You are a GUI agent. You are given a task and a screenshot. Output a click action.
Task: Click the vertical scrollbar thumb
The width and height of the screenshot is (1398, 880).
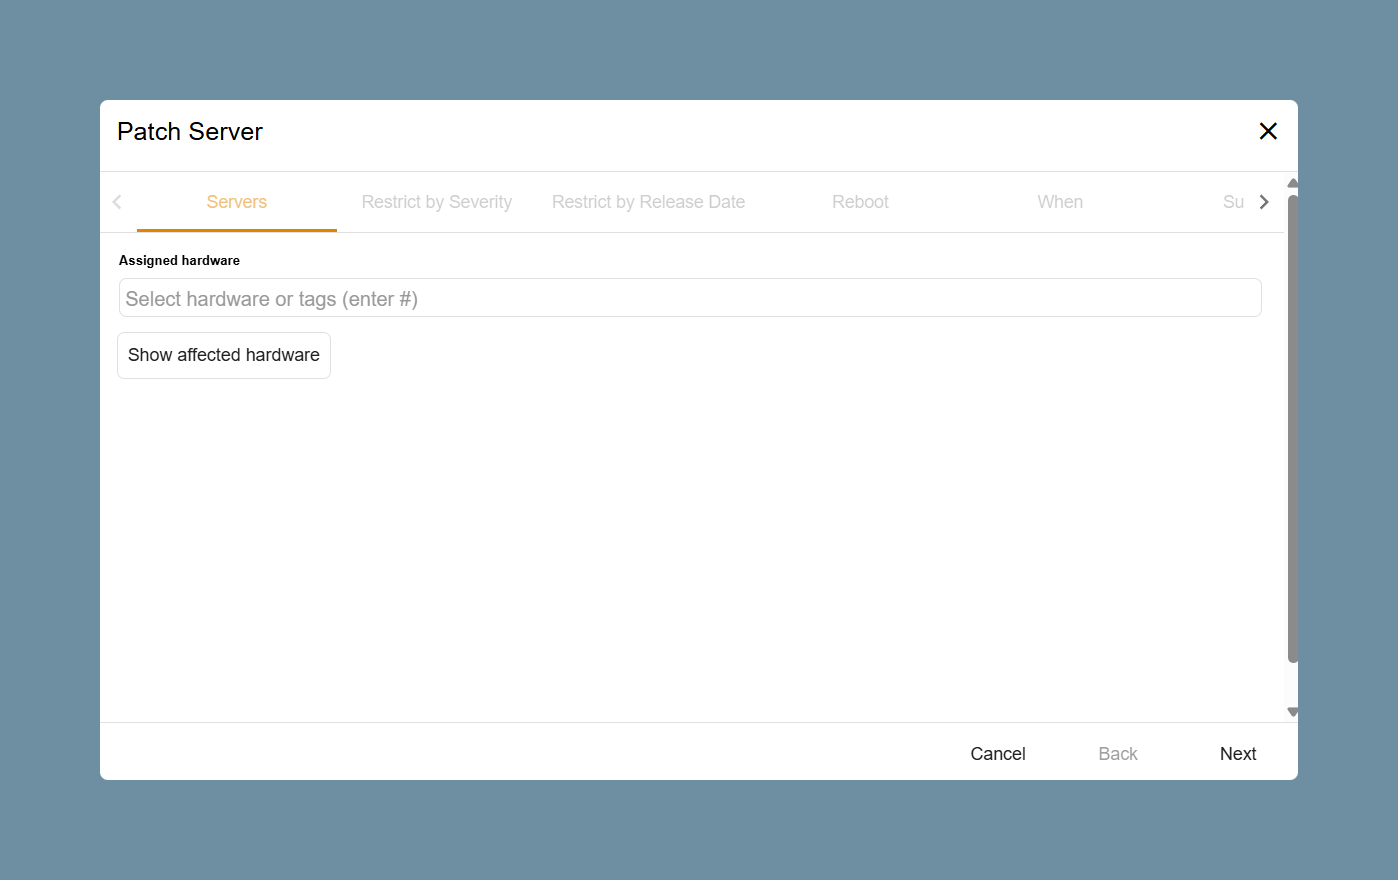tap(1293, 428)
